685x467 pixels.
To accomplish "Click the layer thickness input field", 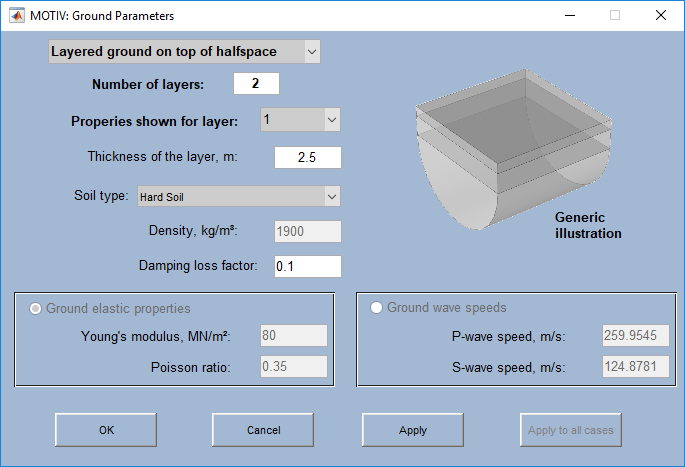I will coord(307,157).
